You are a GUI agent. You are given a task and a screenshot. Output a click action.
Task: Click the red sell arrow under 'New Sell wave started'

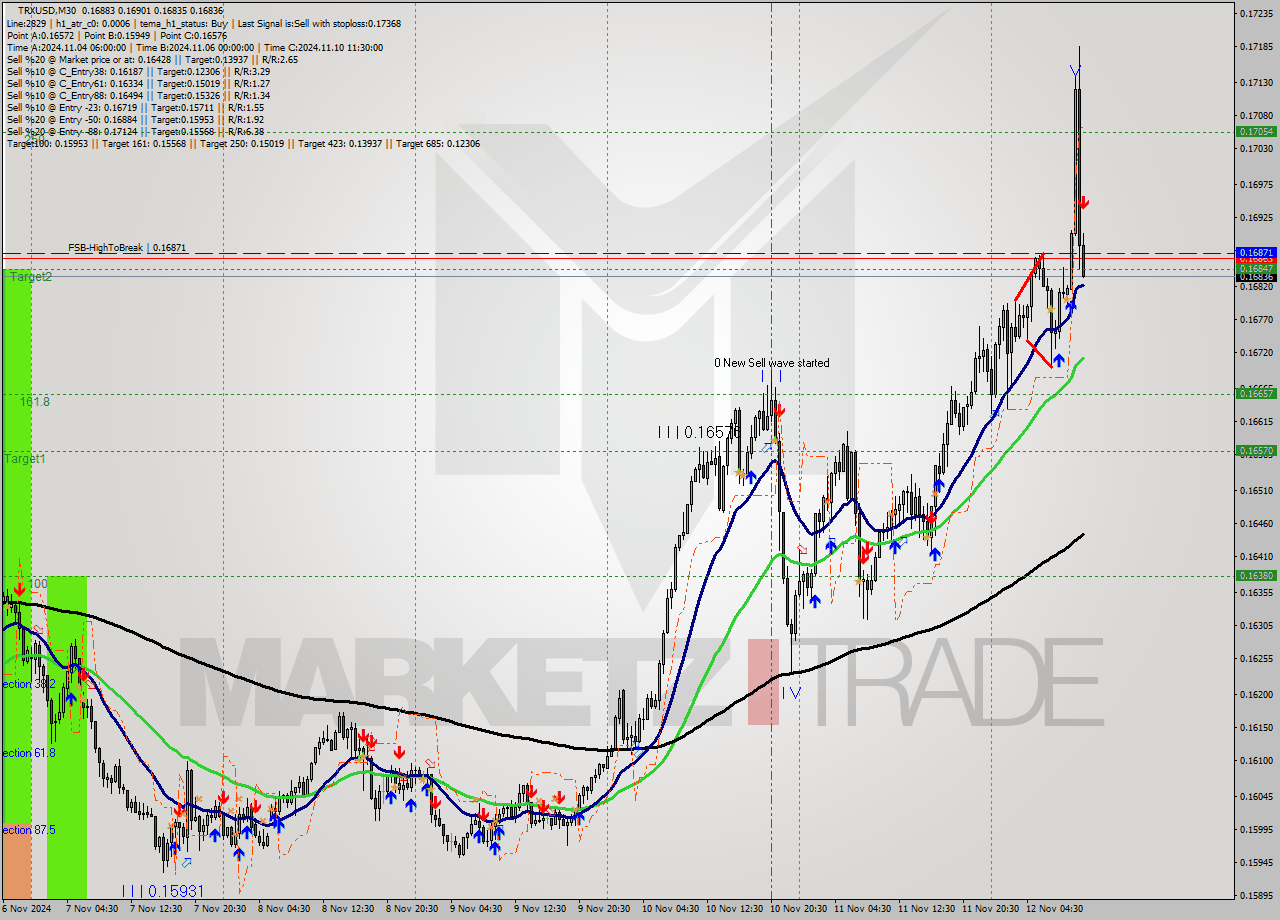pos(779,410)
